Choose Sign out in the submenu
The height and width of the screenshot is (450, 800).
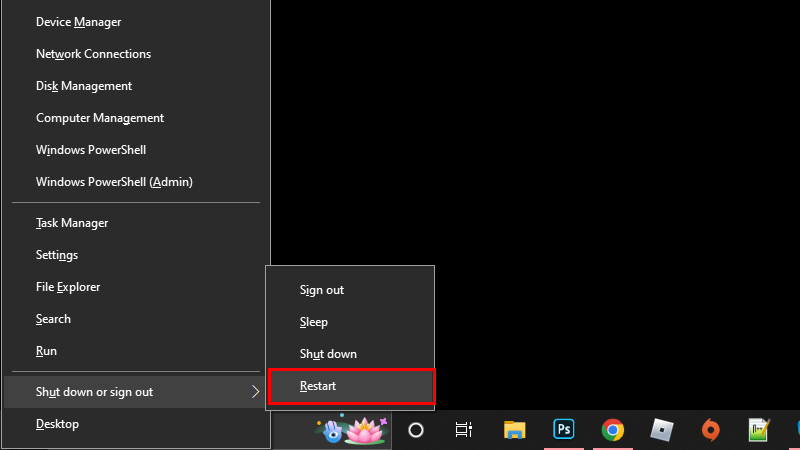point(350,290)
